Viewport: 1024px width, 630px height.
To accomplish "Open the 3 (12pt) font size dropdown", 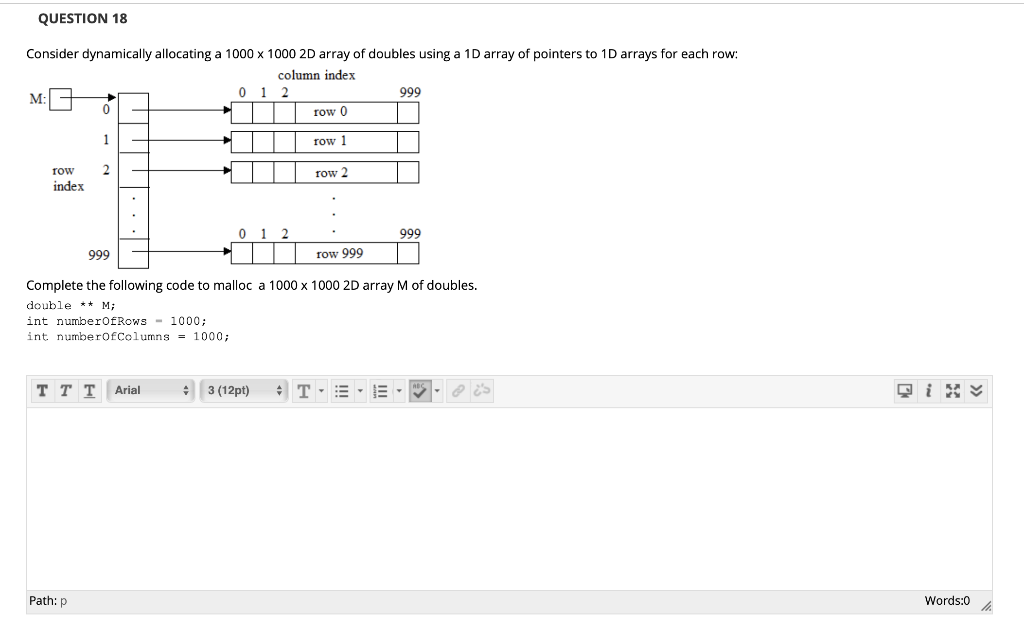I will pos(242,390).
